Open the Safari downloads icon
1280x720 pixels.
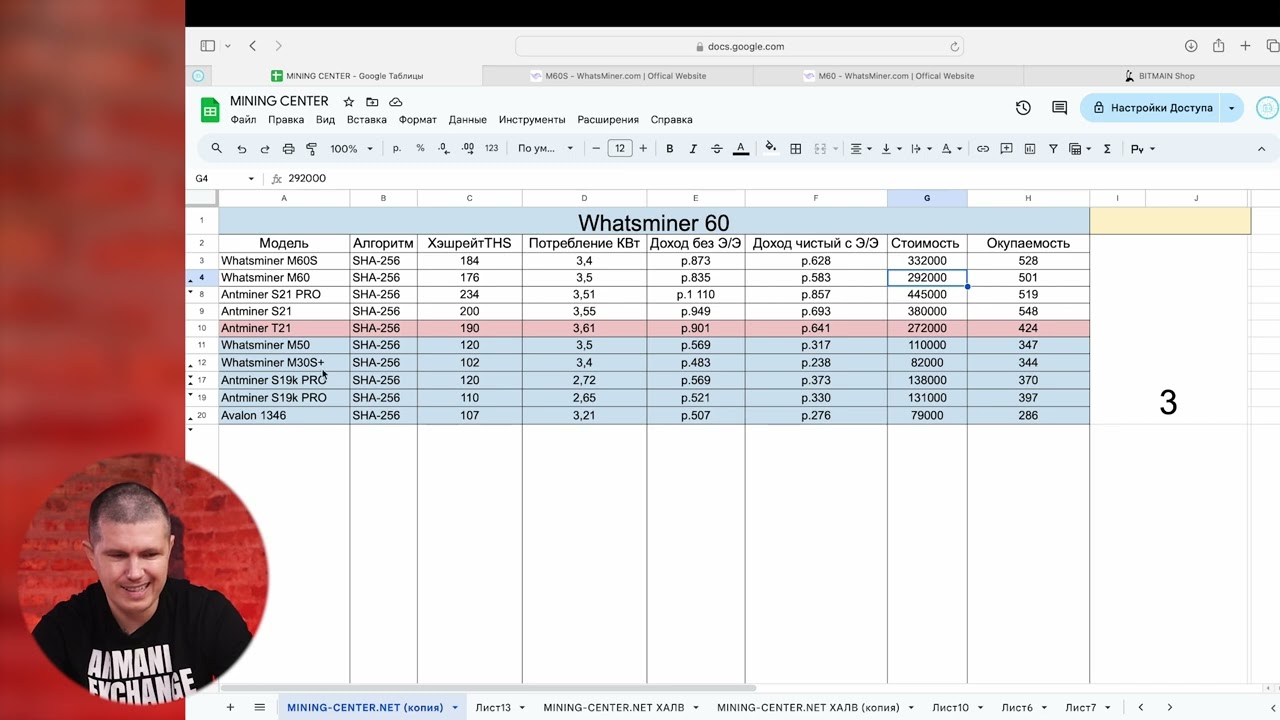[1191, 46]
